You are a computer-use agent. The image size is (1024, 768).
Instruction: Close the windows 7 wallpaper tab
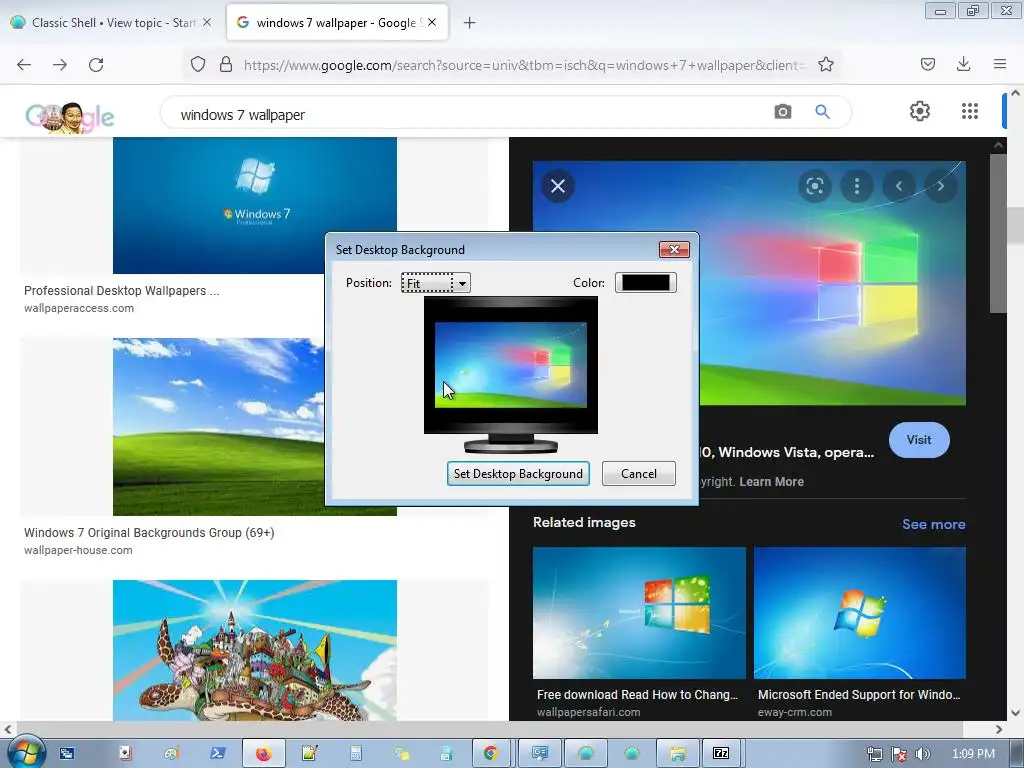[x=432, y=23]
